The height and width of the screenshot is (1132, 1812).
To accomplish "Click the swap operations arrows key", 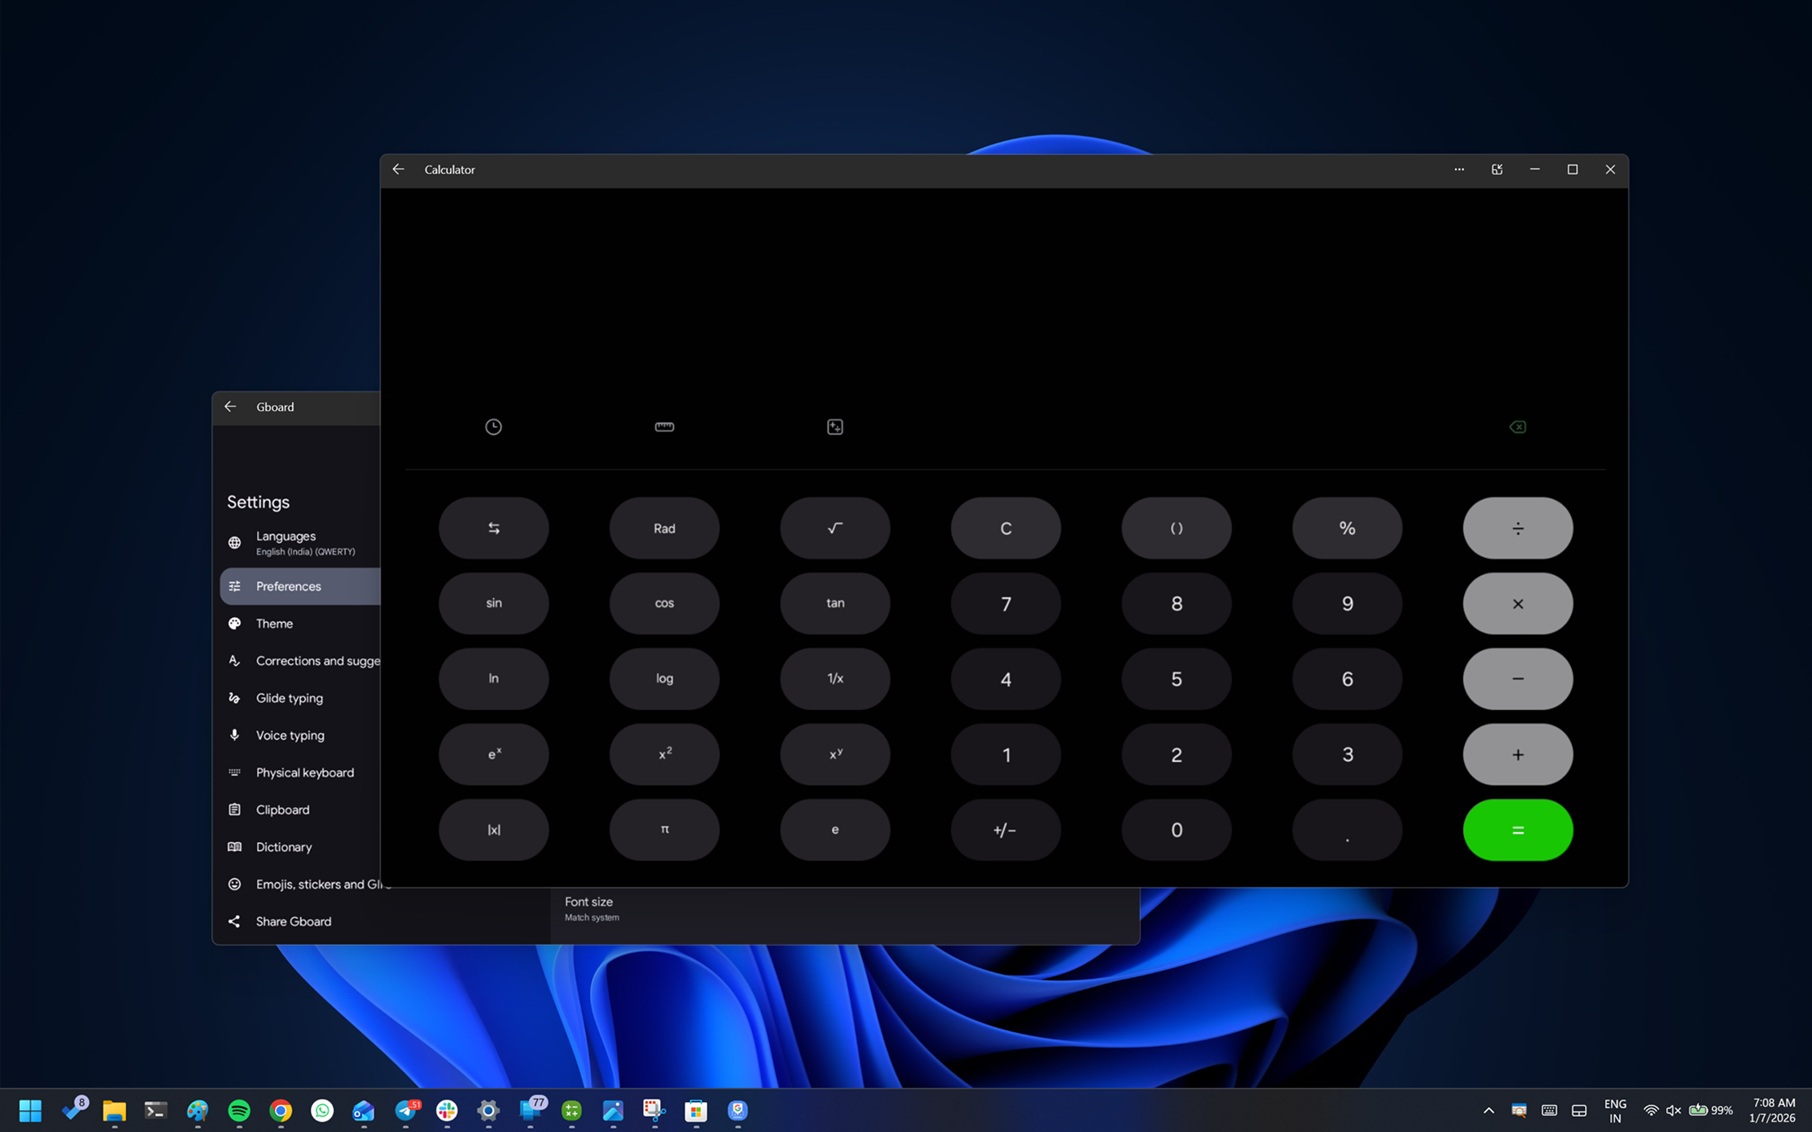I will click(x=493, y=528).
